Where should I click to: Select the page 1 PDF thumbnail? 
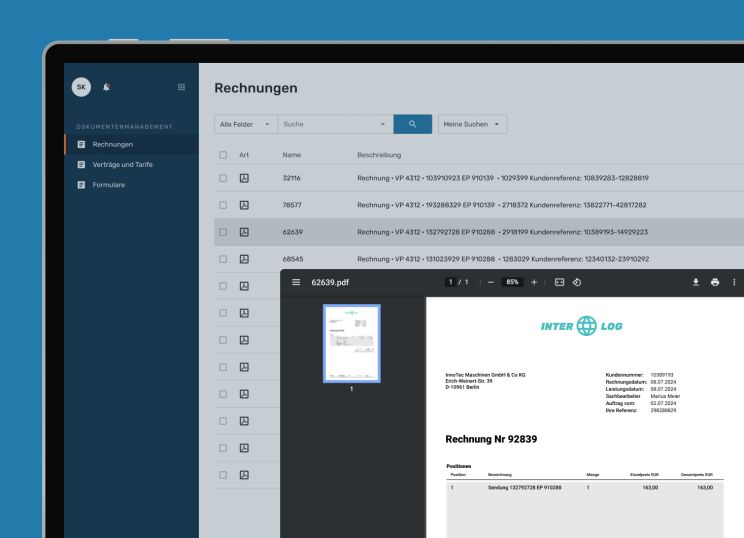351,343
